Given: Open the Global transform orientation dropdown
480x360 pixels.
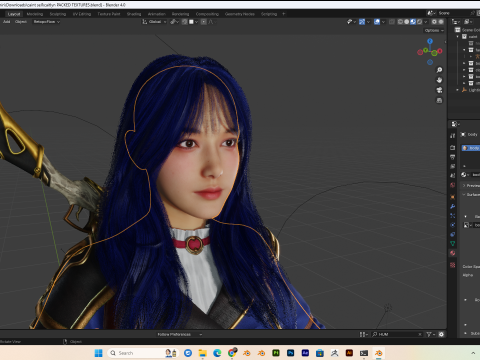Looking at the screenshot, I should 154,22.
